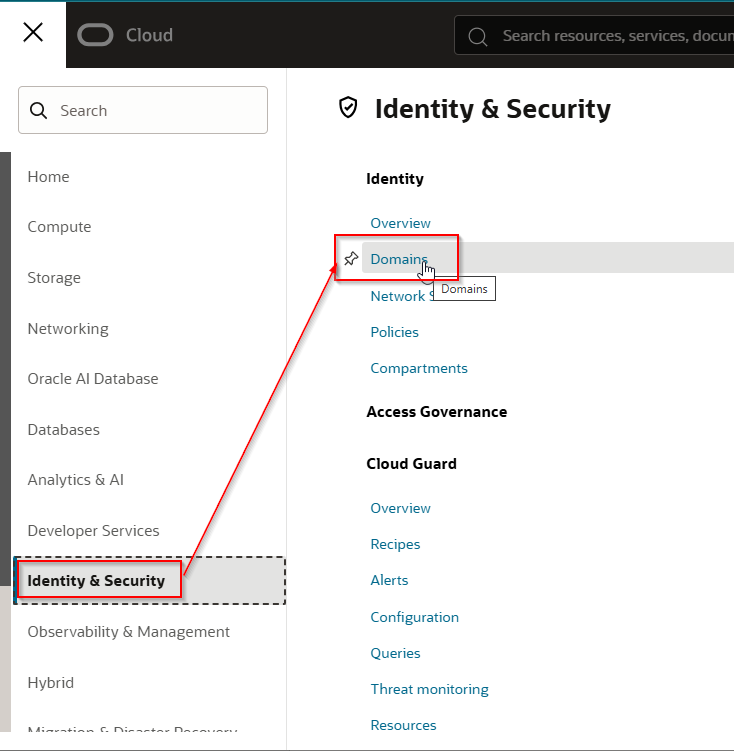Image resolution: width=734 pixels, height=751 pixels.
Task: Select Compute in the navigation menu
Action: tap(59, 227)
